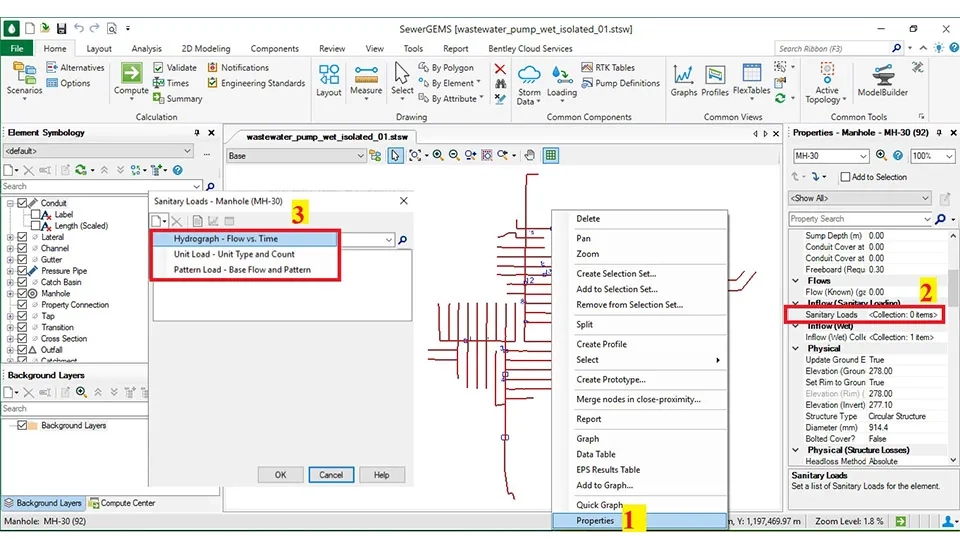Toggle the Background Layers folder checkbox
The width and height of the screenshot is (960, 548).
(23, 426)
